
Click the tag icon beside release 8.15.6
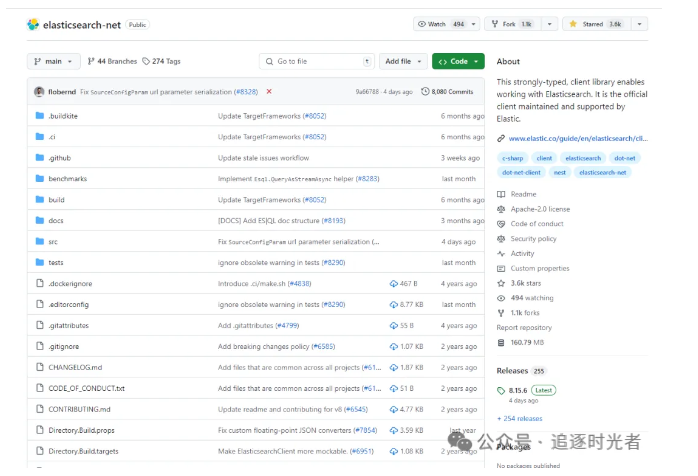pyautogui.click(x=501, y=391)
